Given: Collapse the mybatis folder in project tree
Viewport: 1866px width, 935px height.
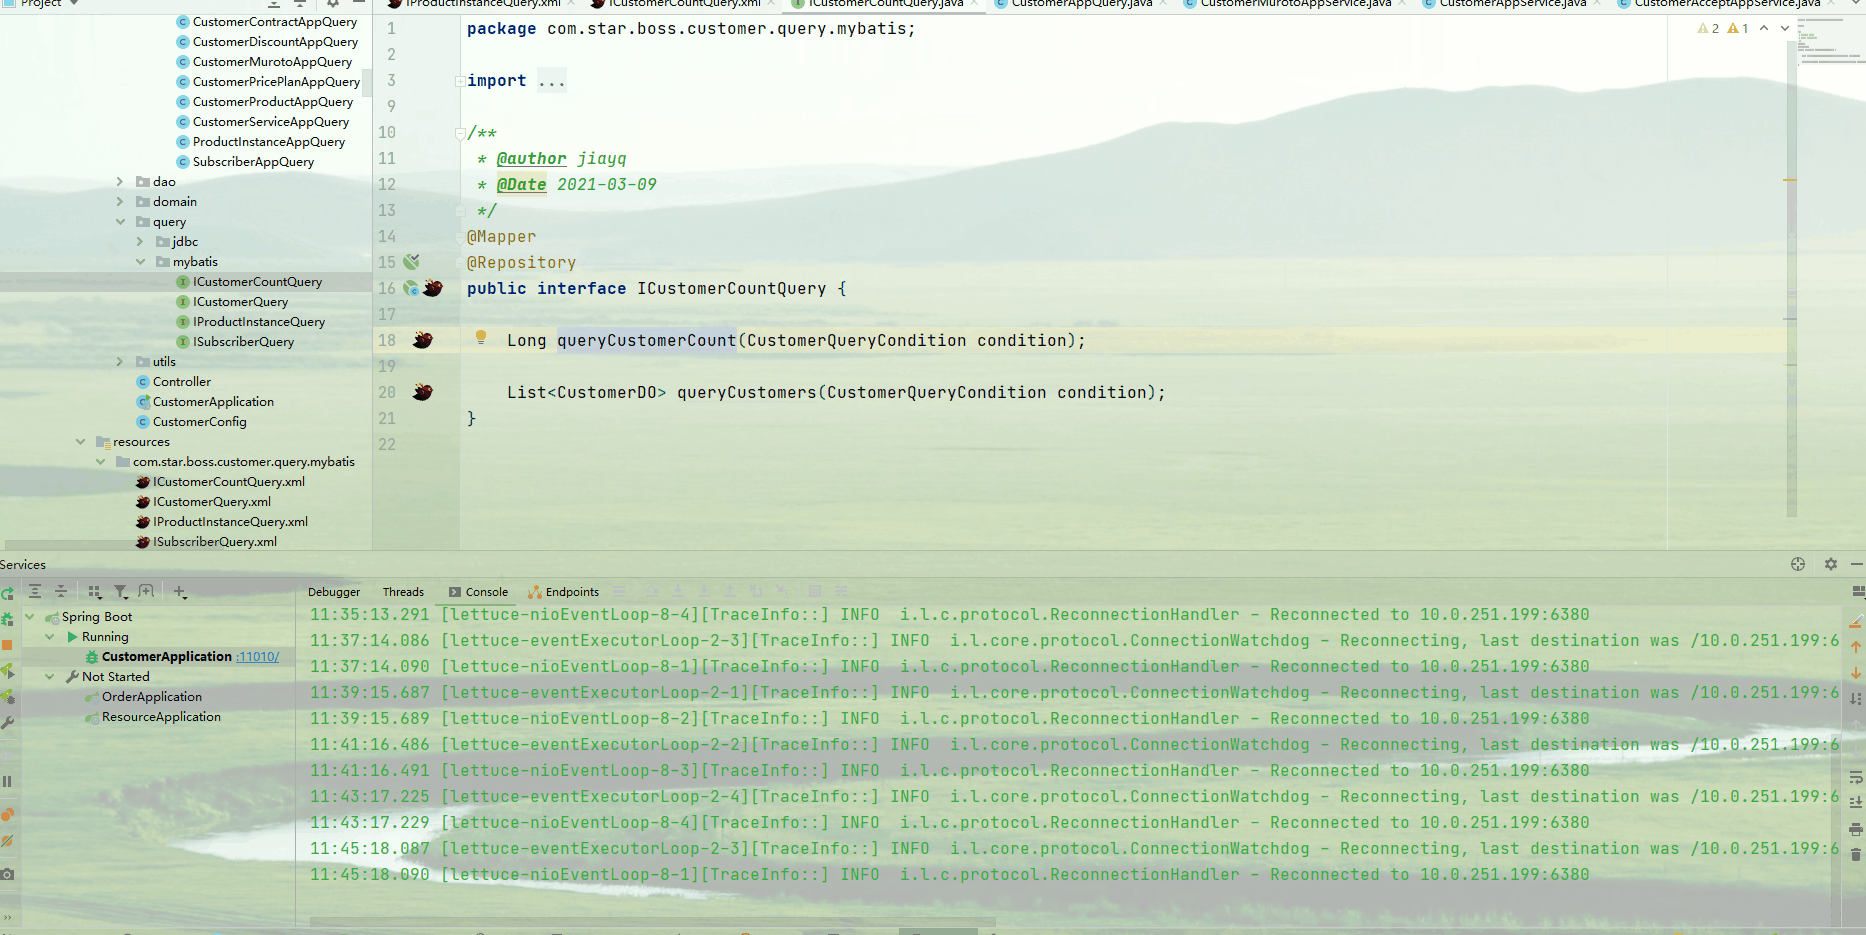Looking at the screenshot, I should point(140,262).
